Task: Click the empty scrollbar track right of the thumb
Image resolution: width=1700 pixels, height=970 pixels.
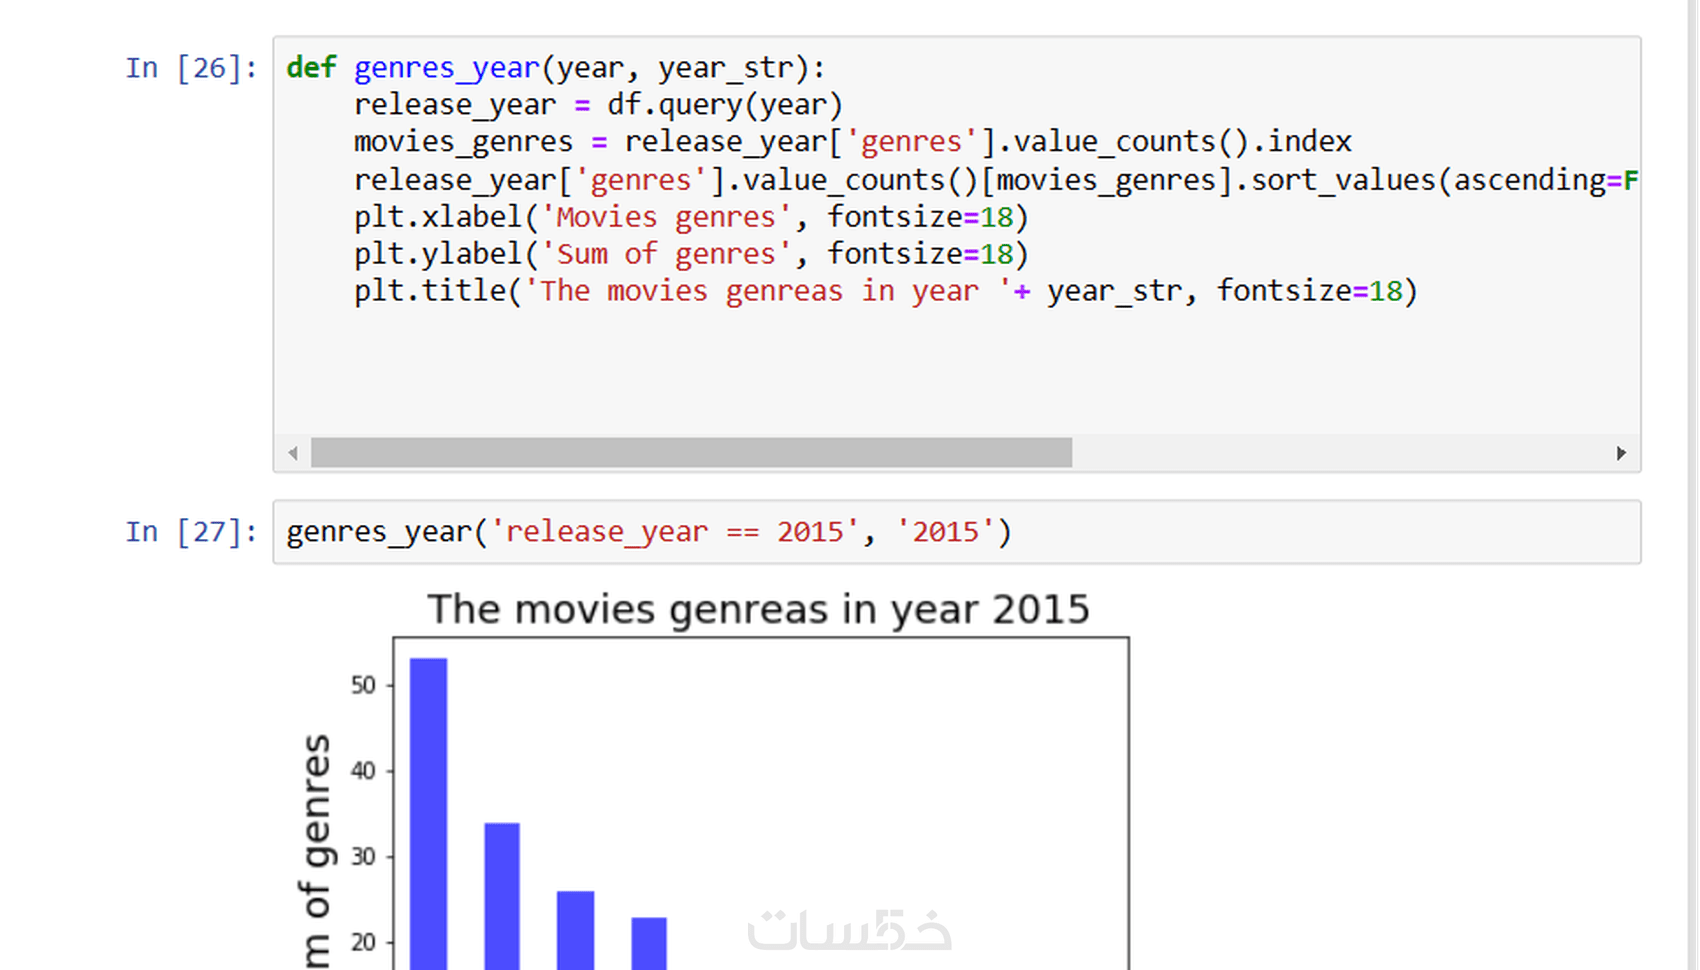Action: (1340, 453)
